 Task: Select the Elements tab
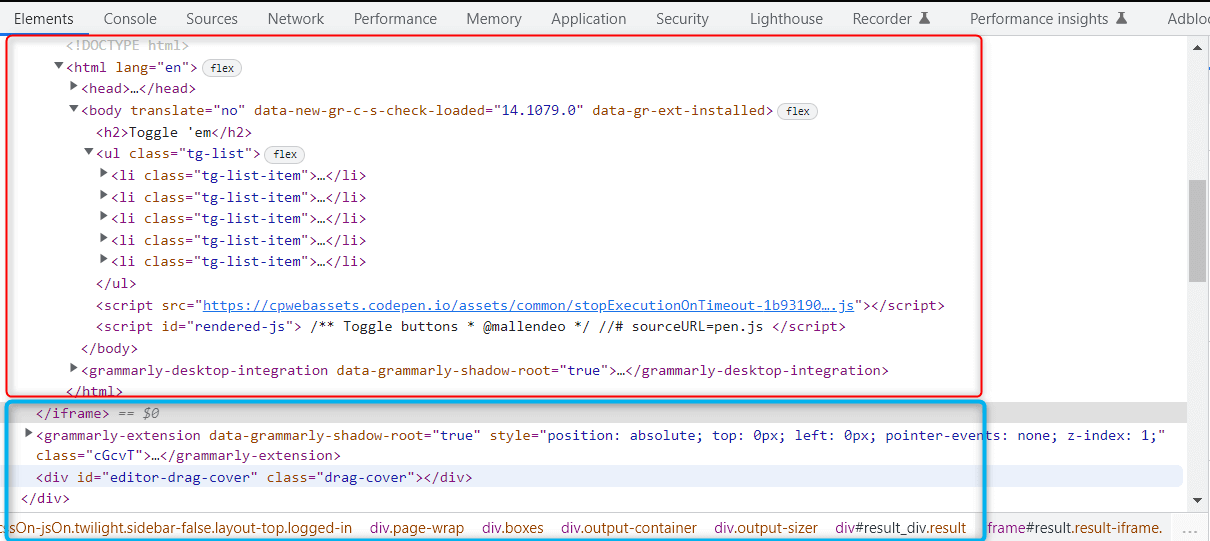pyautogui.click(x=44, y=18)
